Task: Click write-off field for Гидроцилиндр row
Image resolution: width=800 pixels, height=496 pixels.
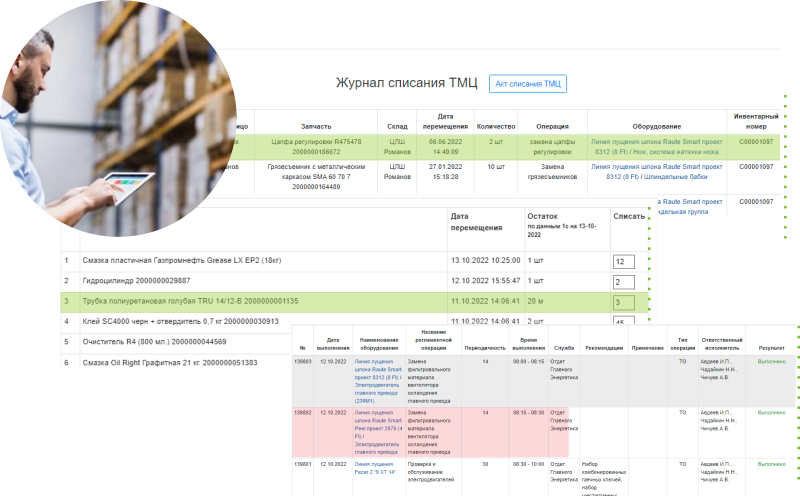Action: pyautogui.click(x=623, y=282)
